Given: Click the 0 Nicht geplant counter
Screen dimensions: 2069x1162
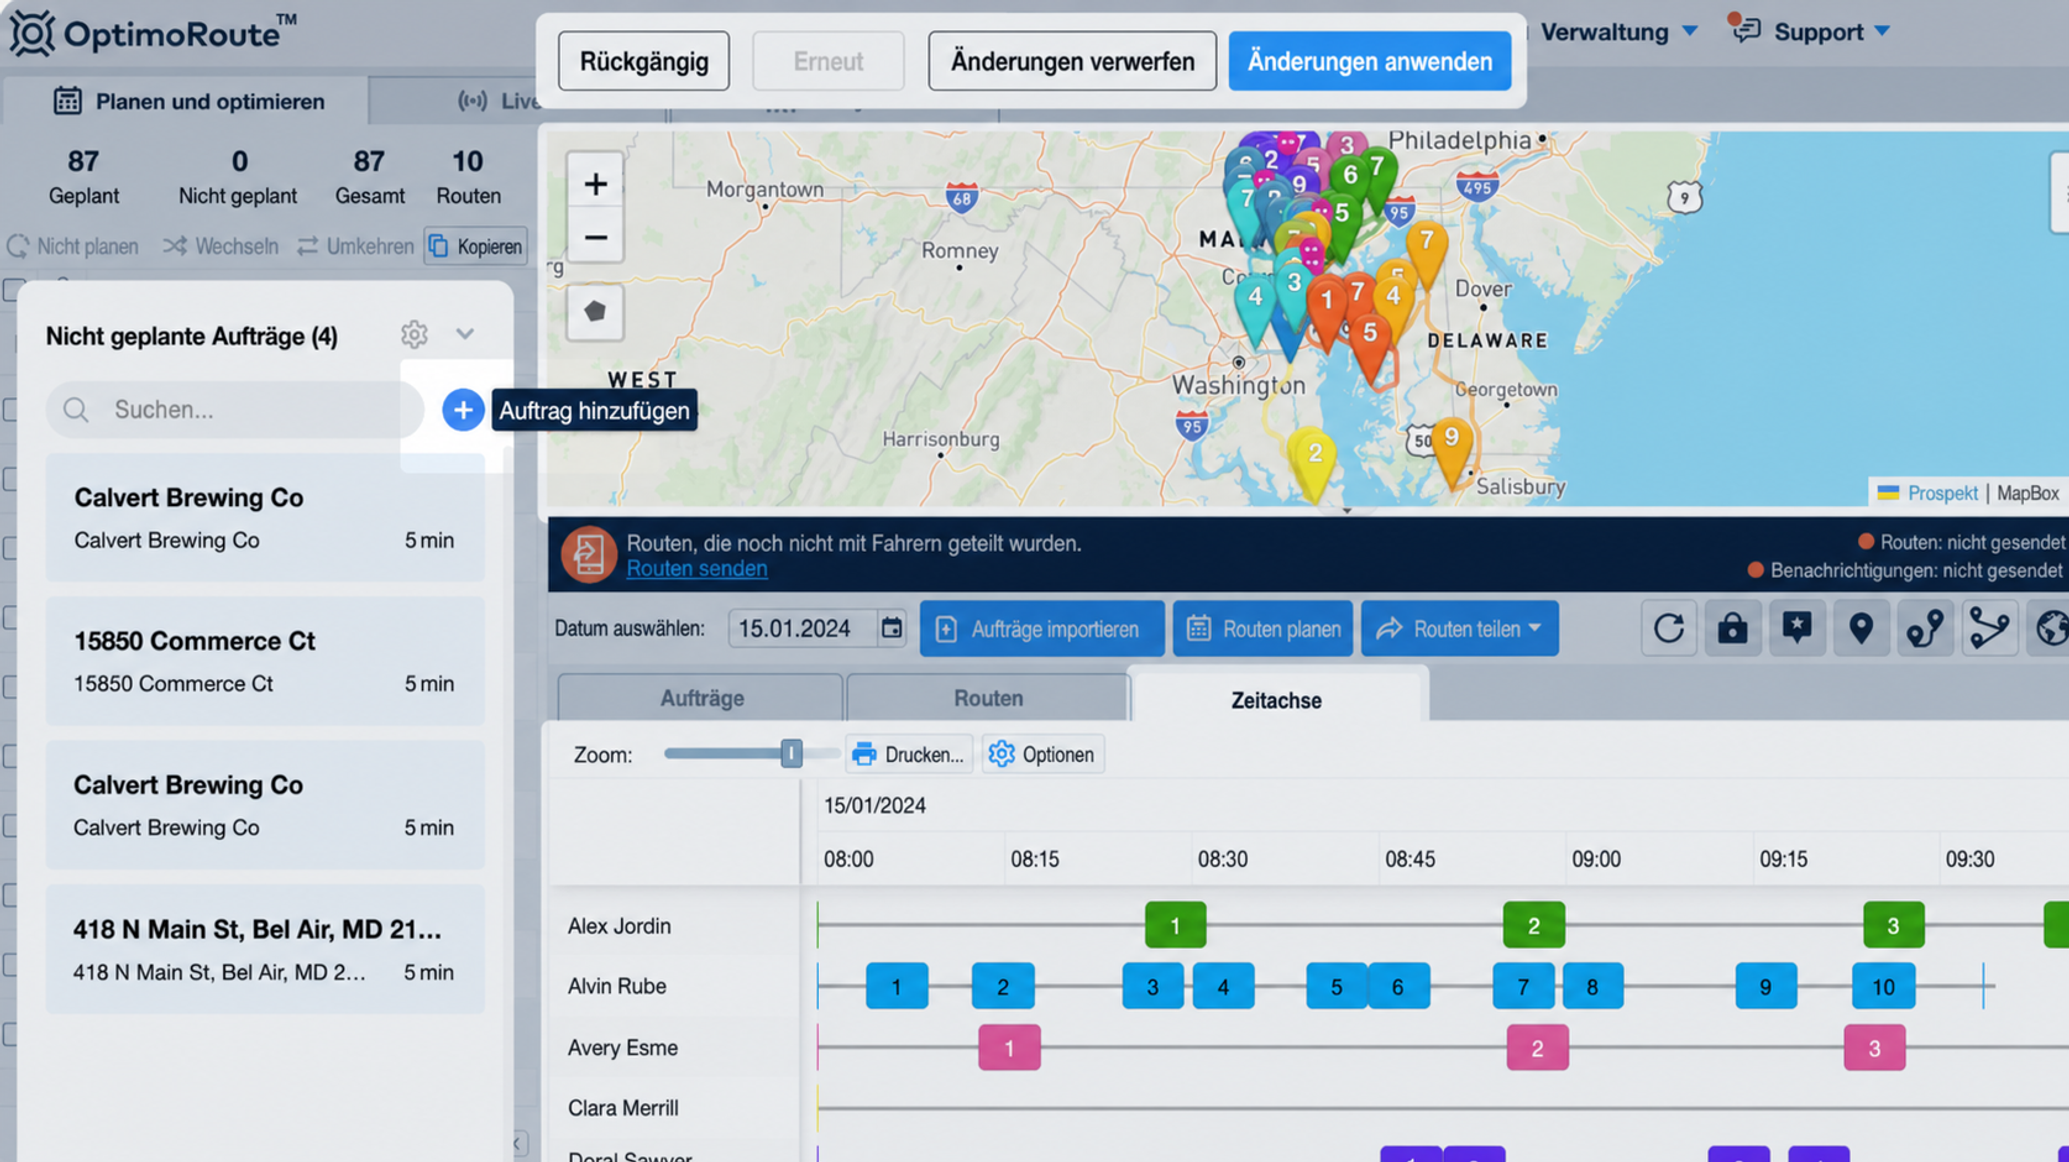Looking at the screenshot, I should (238, 176).
